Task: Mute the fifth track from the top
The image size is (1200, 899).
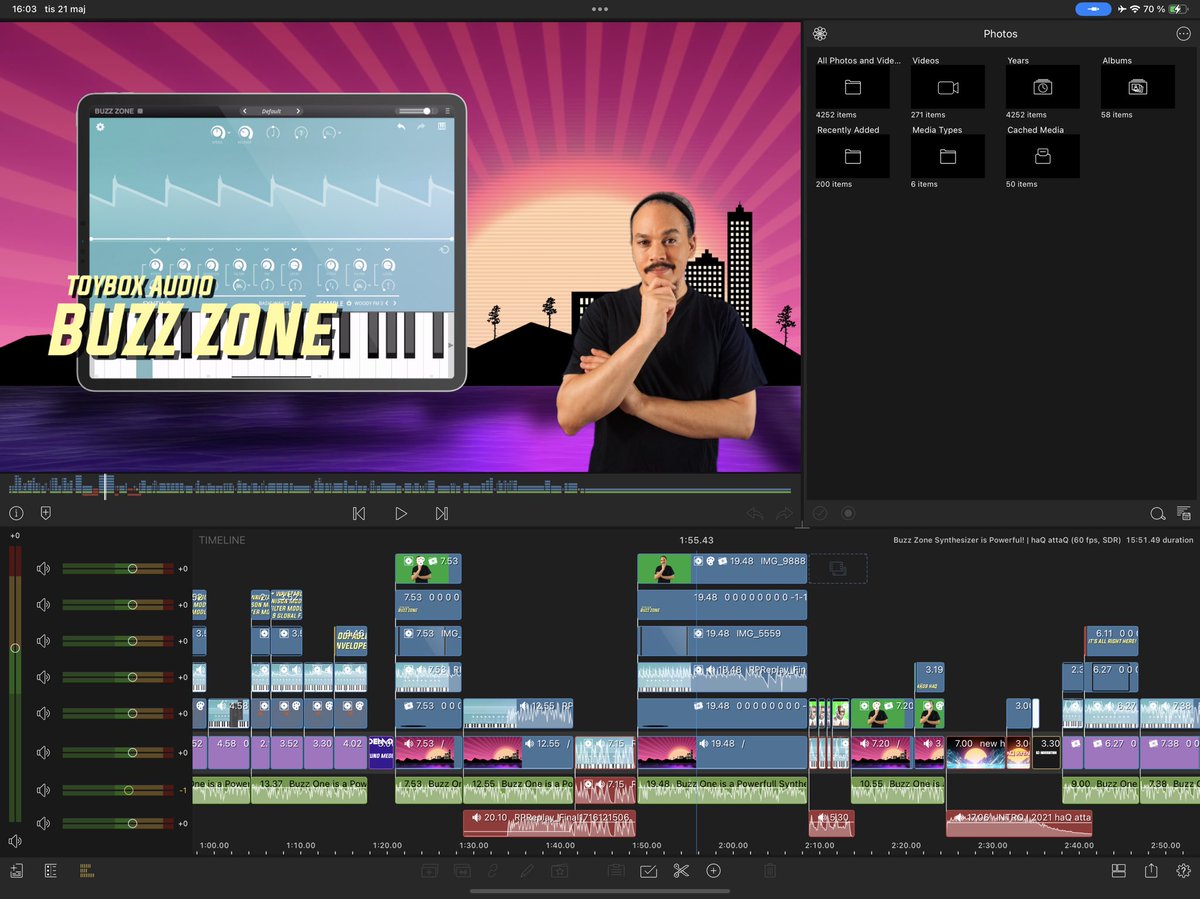Action: point(43,713)
